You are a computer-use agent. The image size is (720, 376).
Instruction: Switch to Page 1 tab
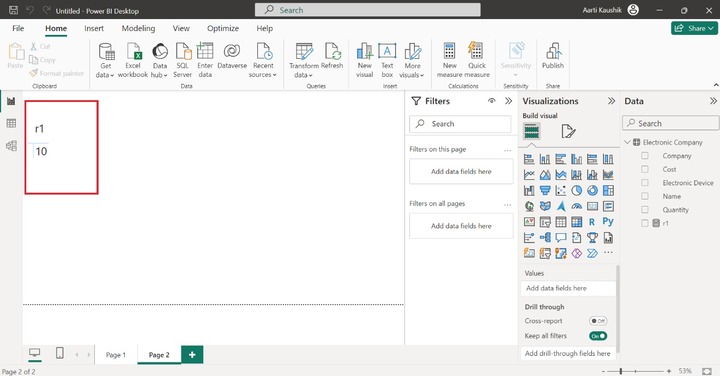(x=116, y=354)
